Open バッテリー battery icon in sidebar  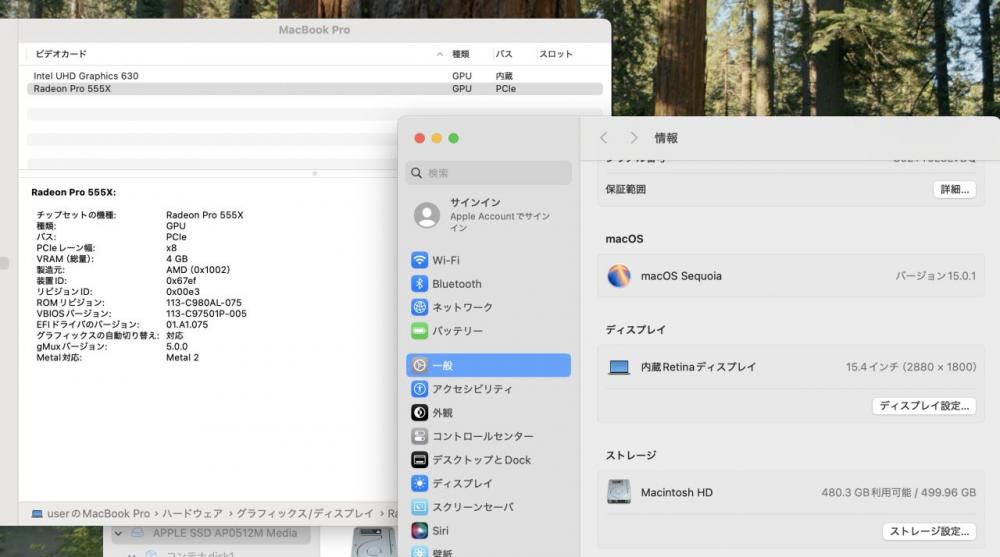point(419,331)
